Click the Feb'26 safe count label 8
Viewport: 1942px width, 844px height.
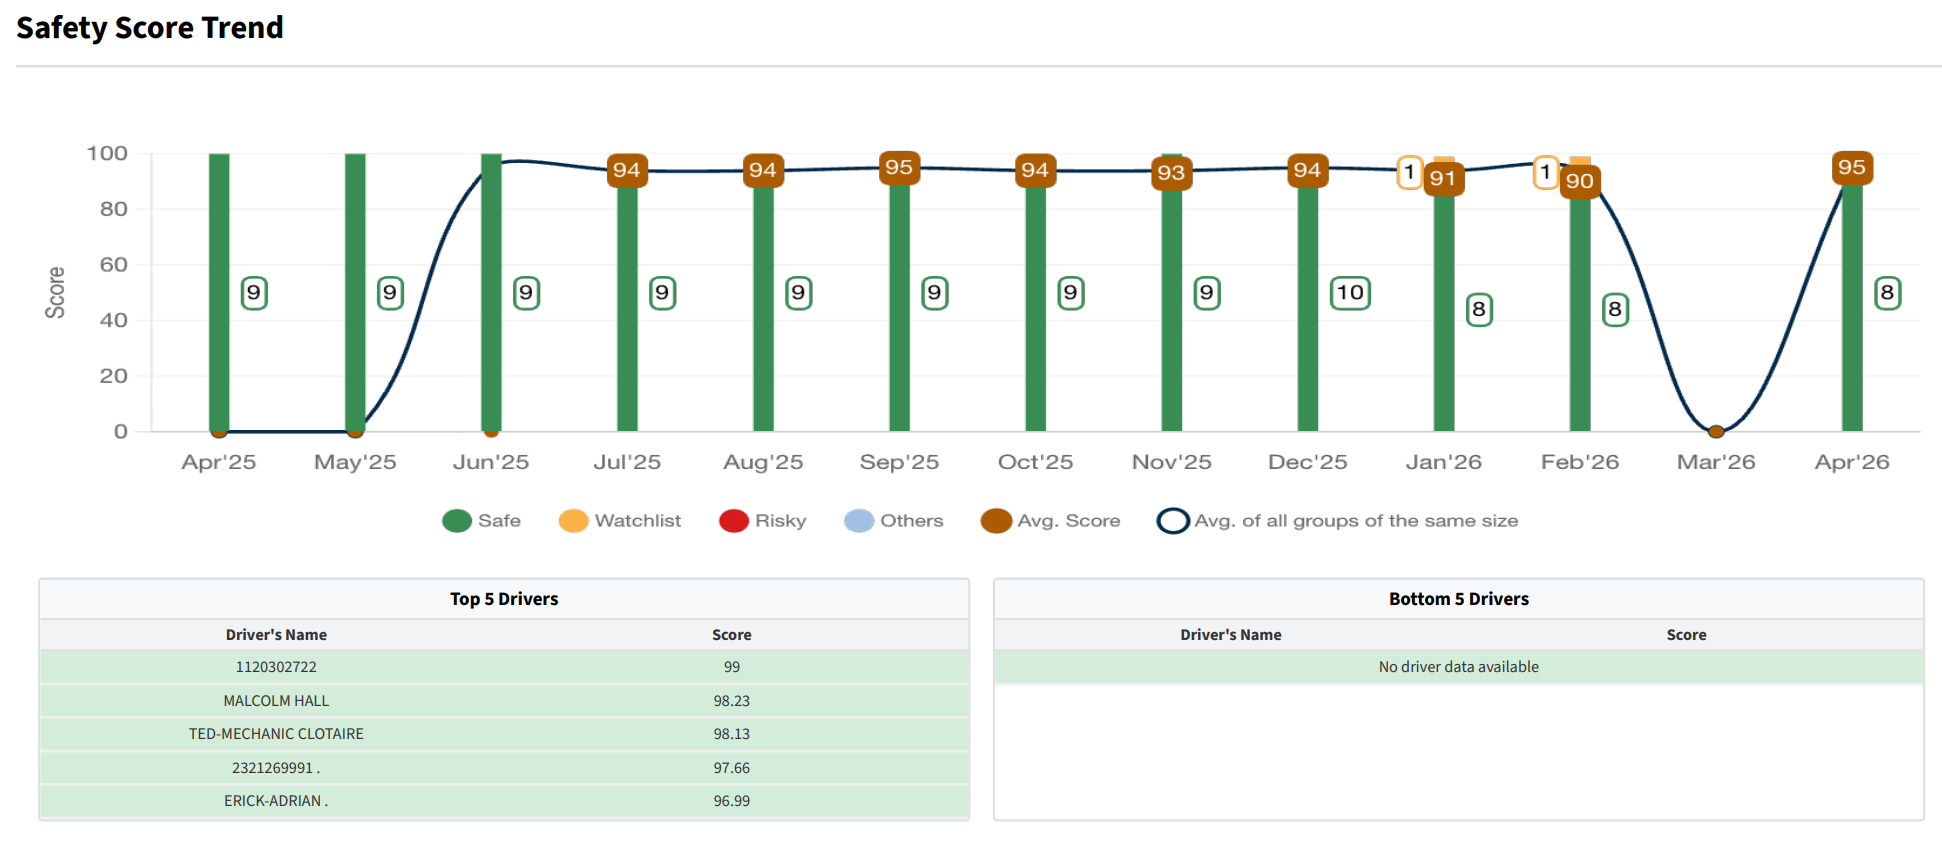pyautogui.click(x=1615, y=310)
